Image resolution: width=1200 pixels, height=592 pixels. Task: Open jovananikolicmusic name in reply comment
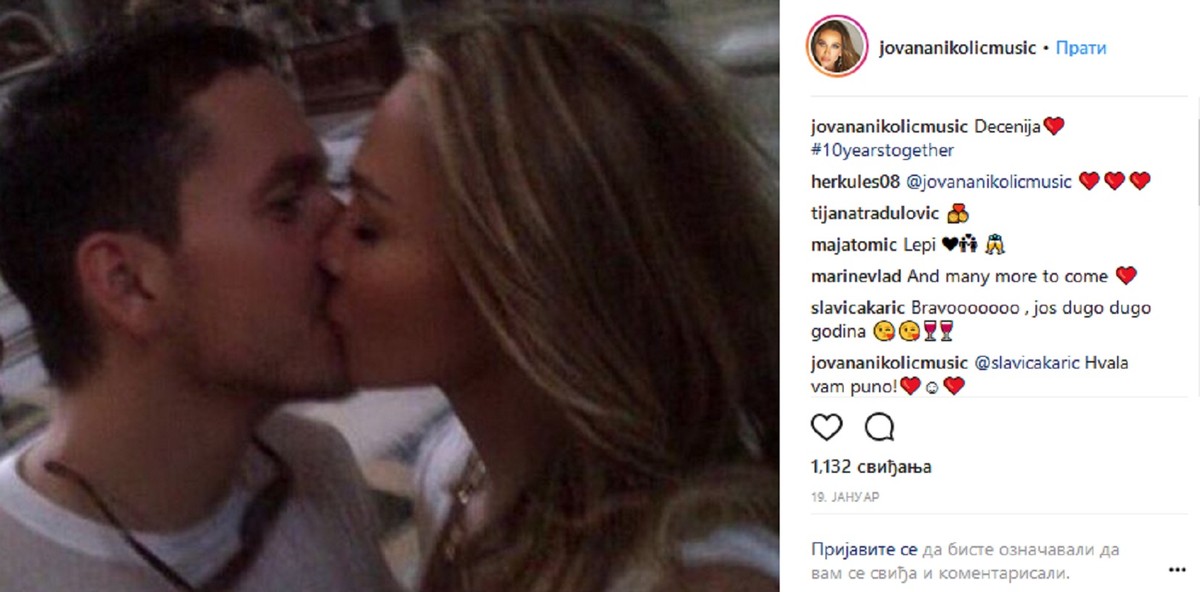tap(888, 363)
